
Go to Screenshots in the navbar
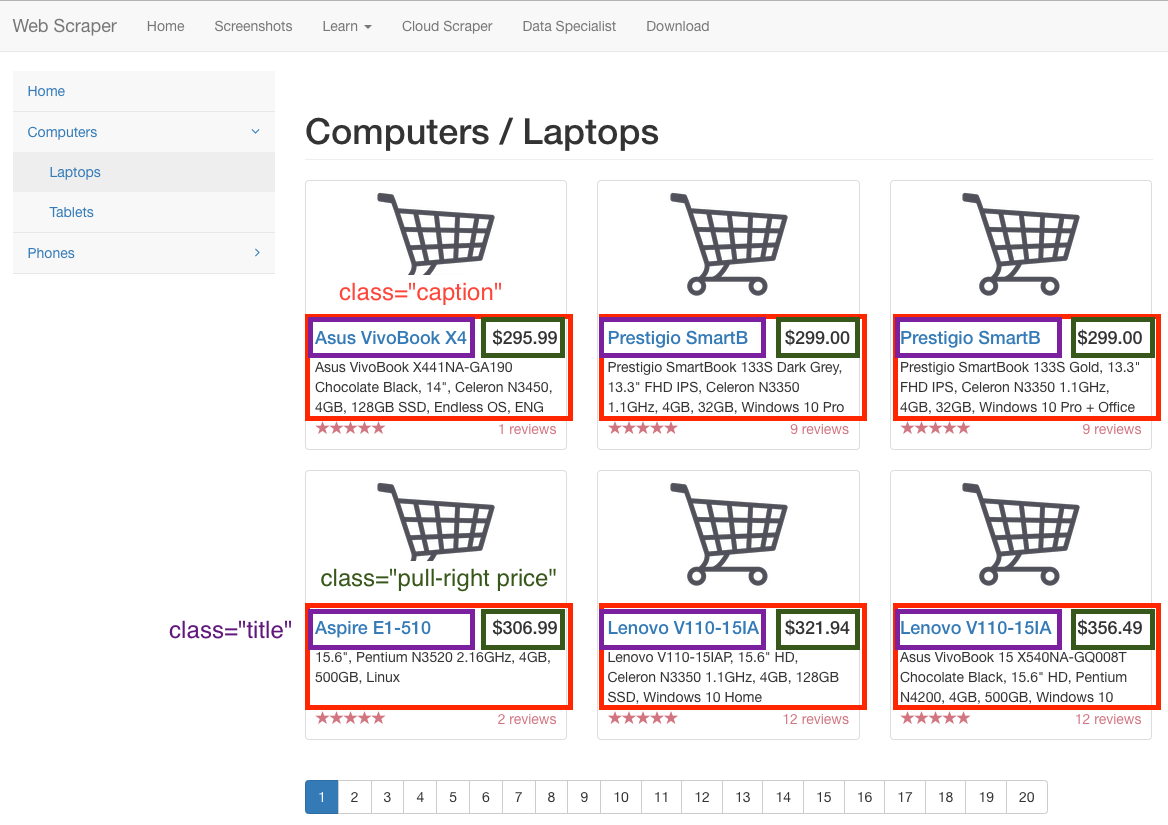coord(253,26)
